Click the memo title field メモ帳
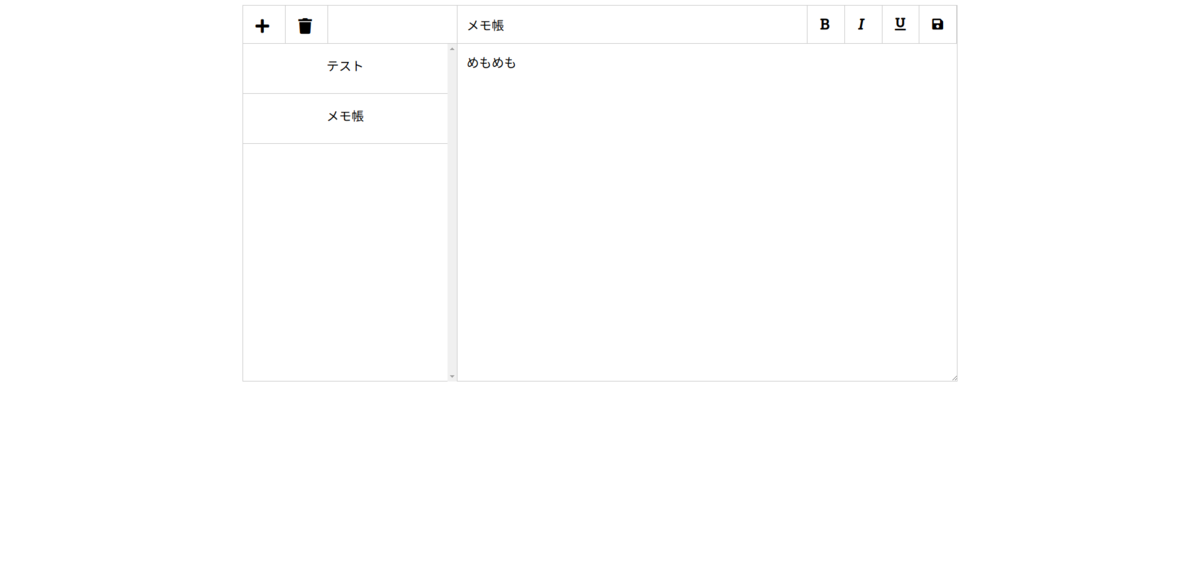Image resolution: width=1200 pixels, height=561 pixels. 632,25
